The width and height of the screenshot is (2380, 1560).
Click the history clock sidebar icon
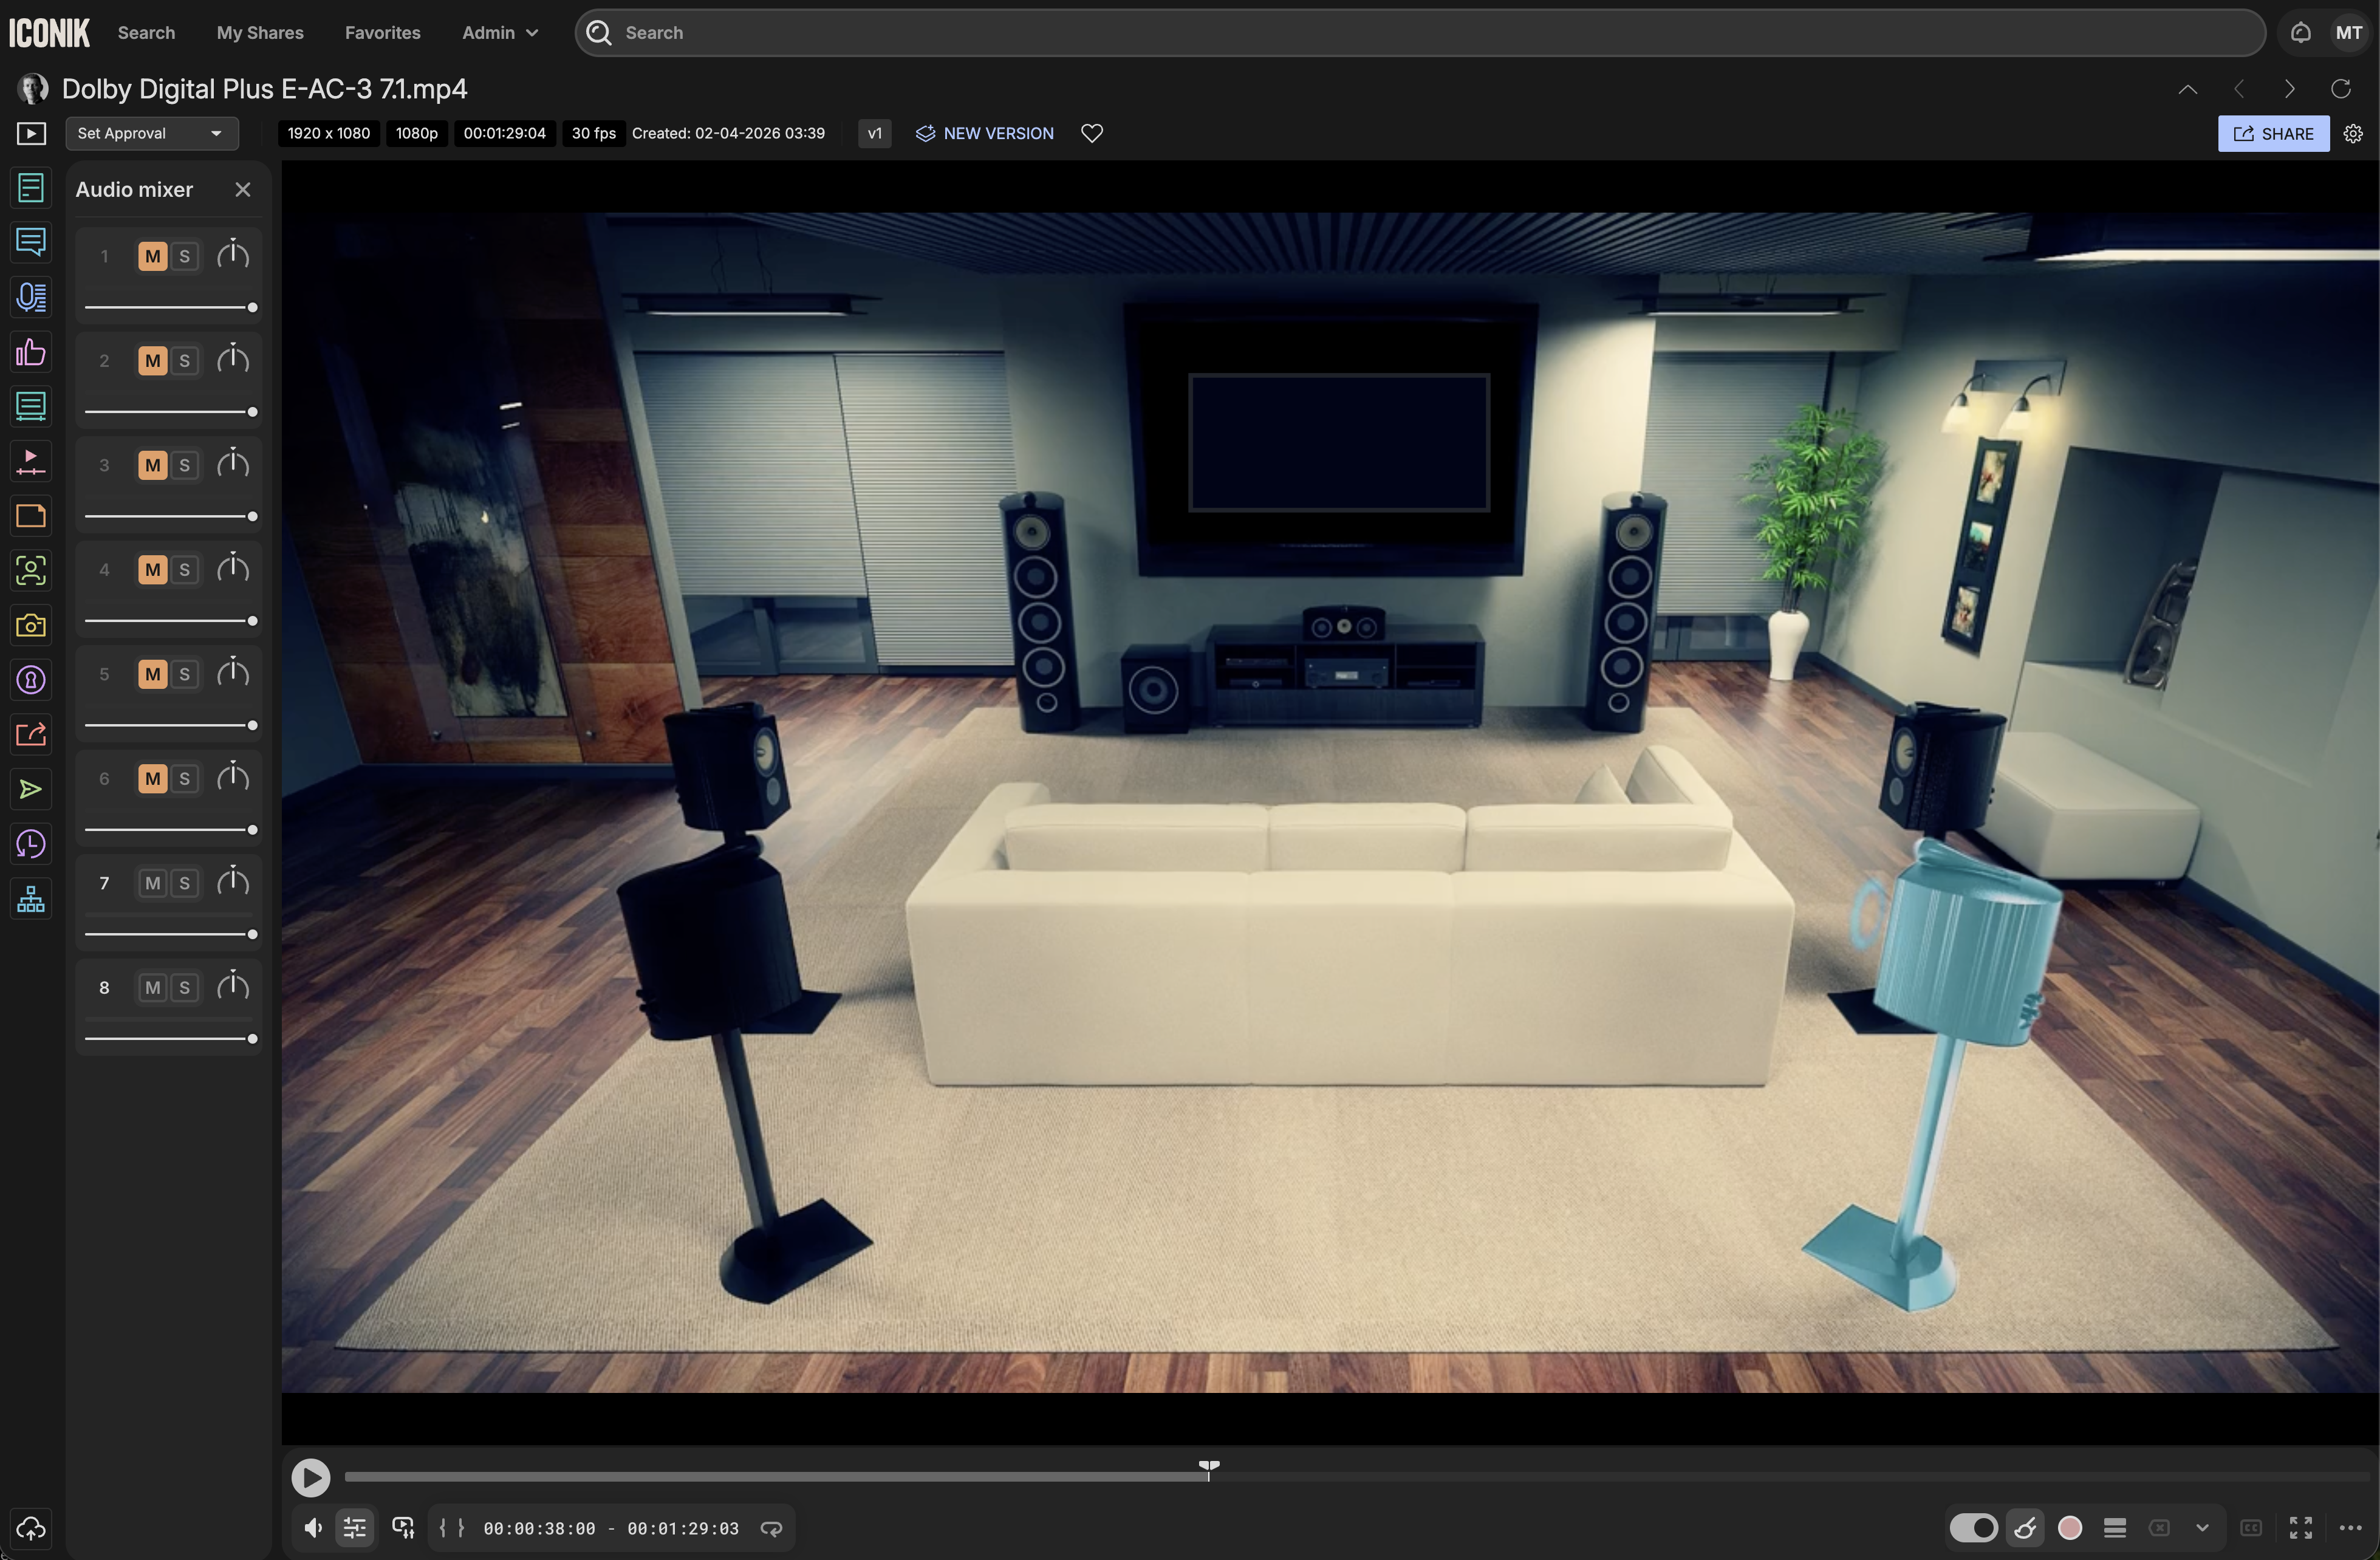pos(31,845)
